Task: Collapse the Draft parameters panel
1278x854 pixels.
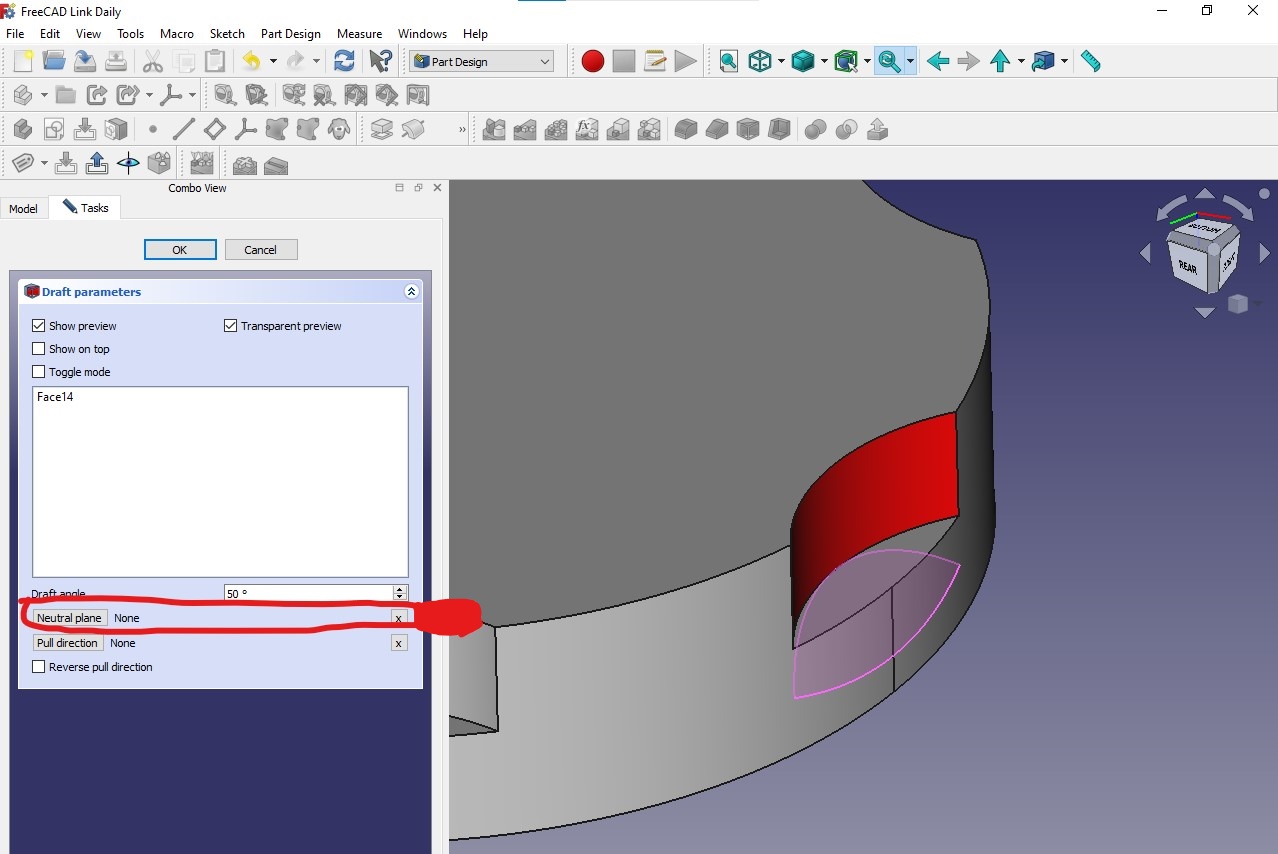Action: point(411,292)
